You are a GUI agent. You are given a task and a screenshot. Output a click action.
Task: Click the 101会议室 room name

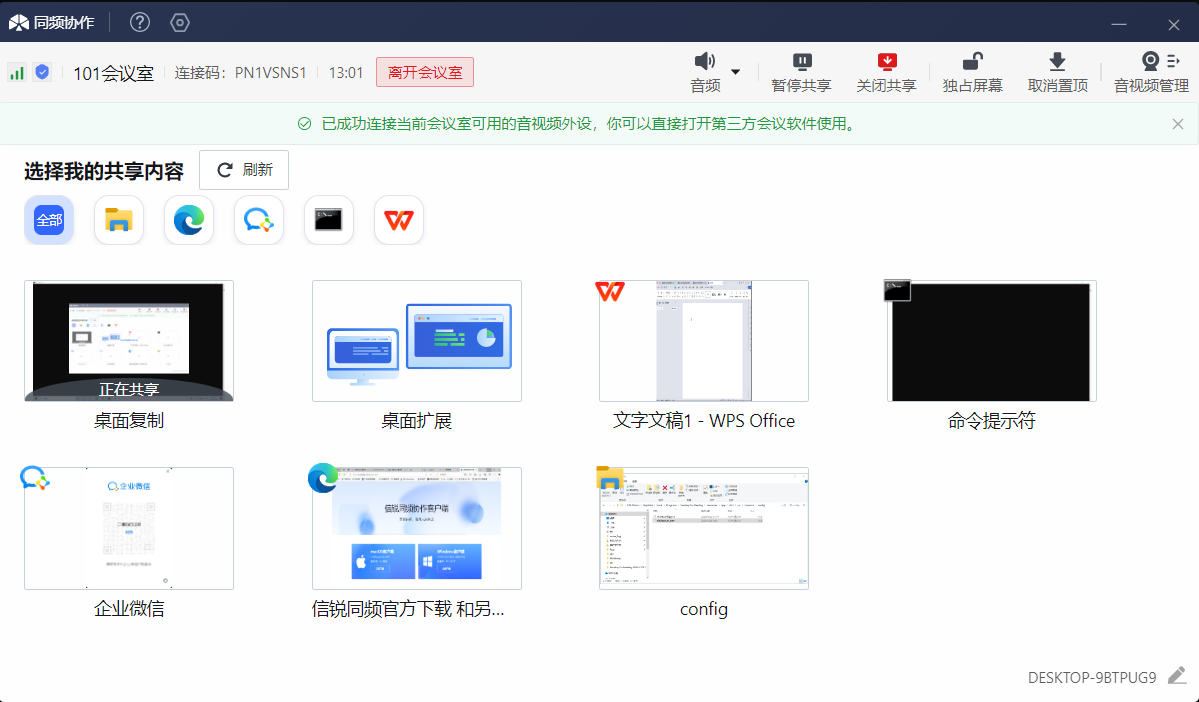pos(114,73)
